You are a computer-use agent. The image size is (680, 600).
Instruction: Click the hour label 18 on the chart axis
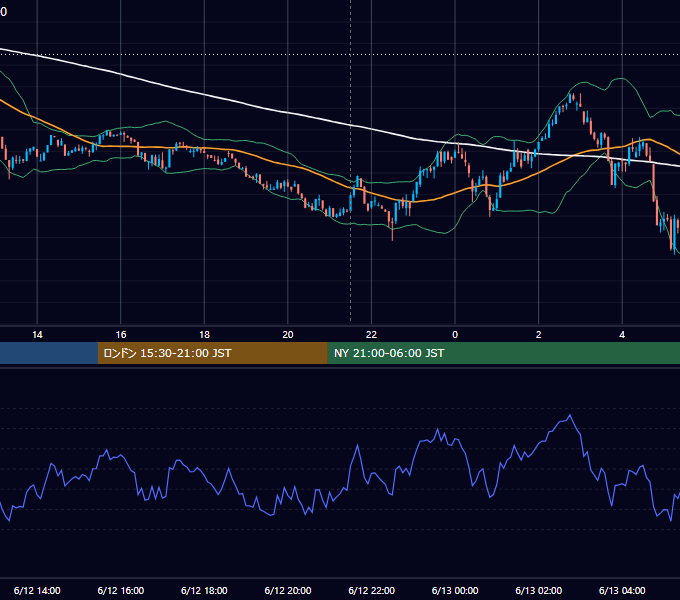click(x=204, y=335)
